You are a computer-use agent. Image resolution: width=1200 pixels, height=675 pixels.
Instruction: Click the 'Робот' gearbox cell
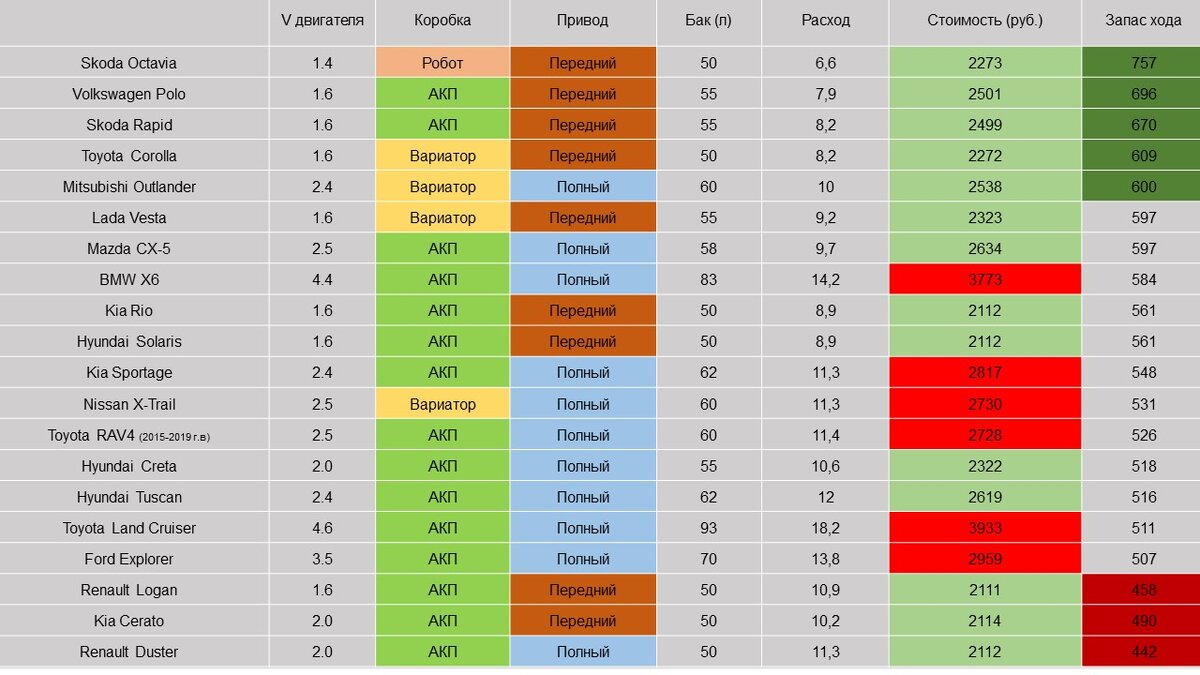point(443,63)
